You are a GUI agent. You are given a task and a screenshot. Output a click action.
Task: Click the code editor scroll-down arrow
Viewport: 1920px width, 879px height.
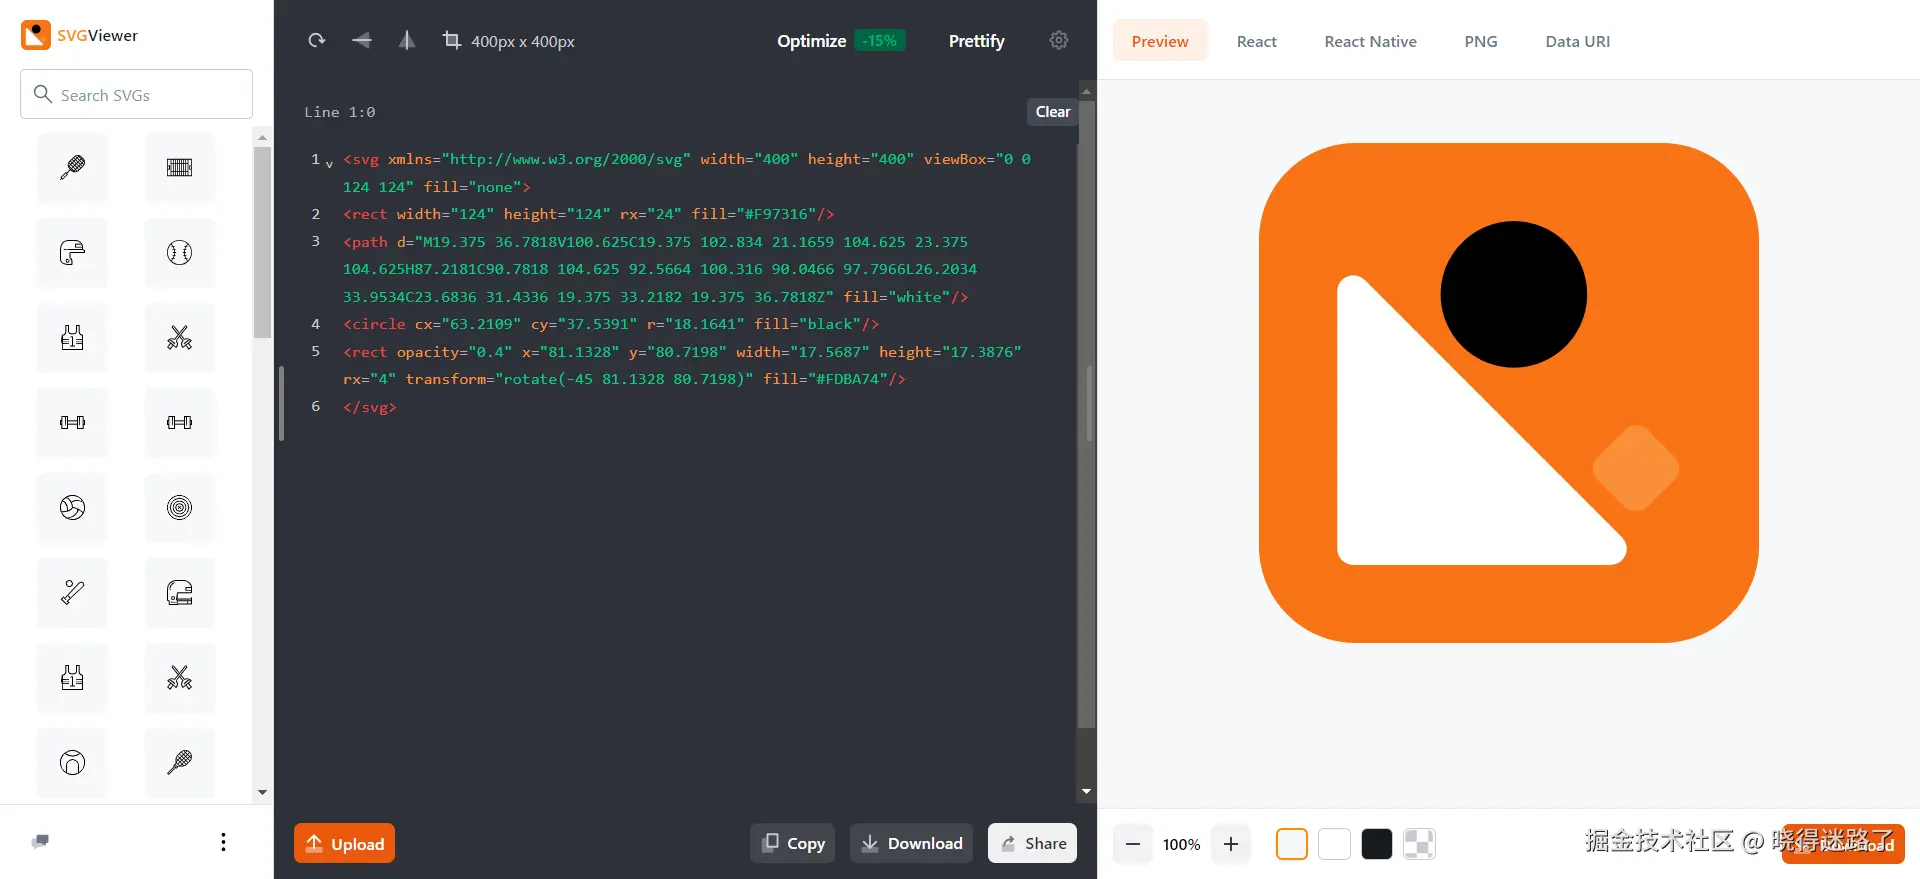1086,792
